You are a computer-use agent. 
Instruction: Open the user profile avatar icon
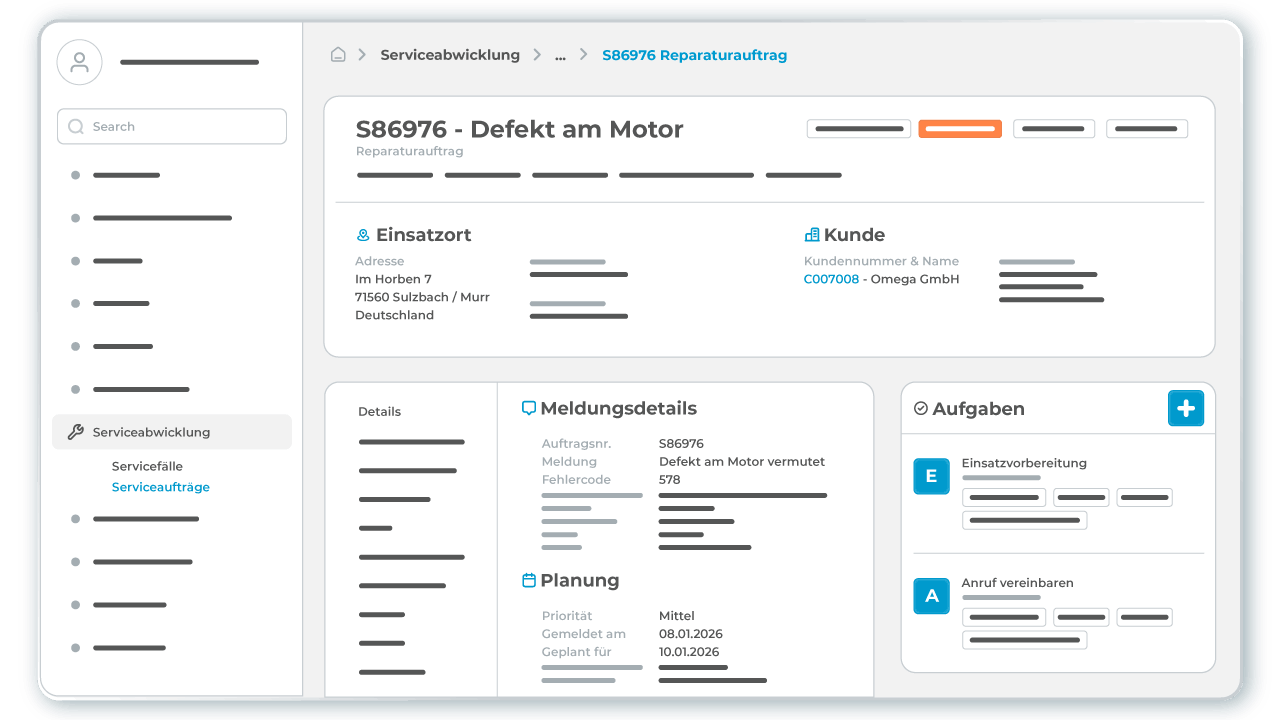(x=79, y=62)
